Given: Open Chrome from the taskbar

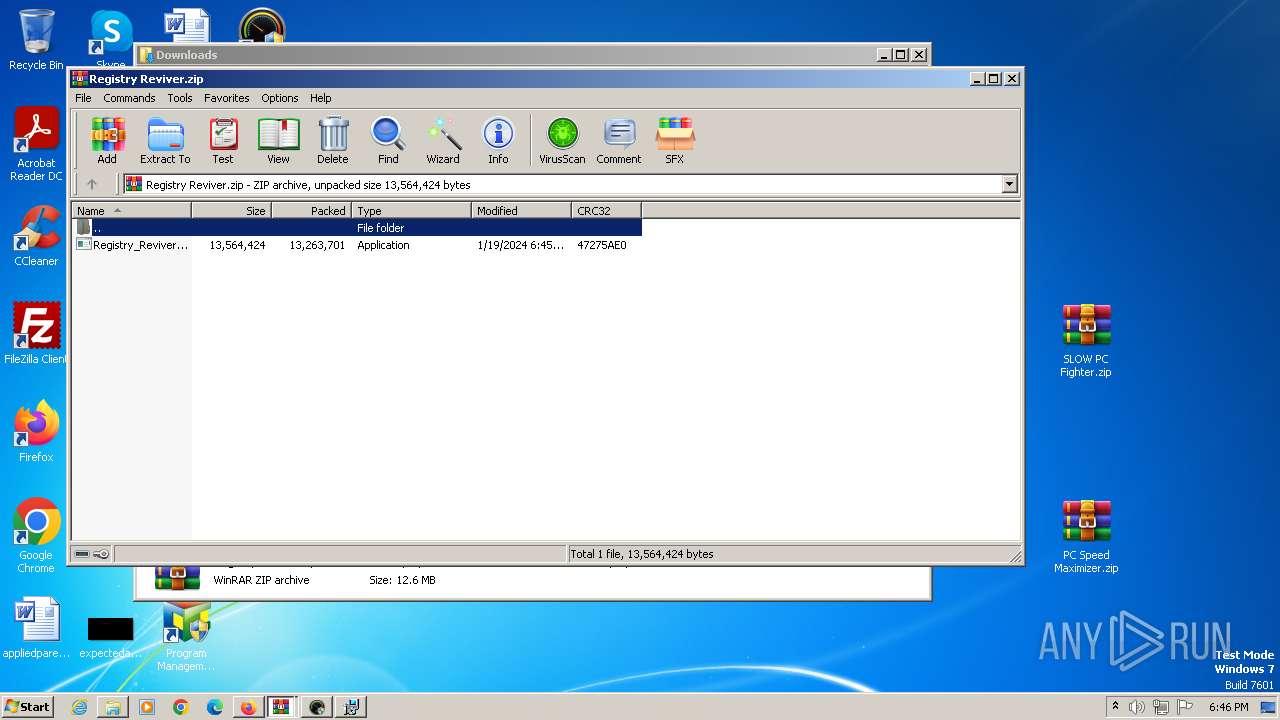Looking at the screenshot, I should click(181, 707).
